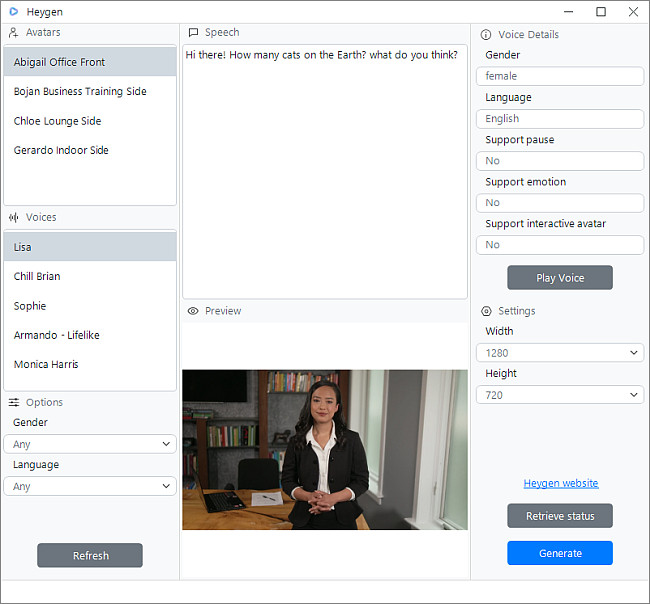Select the Sophie voice

point(90,306)
